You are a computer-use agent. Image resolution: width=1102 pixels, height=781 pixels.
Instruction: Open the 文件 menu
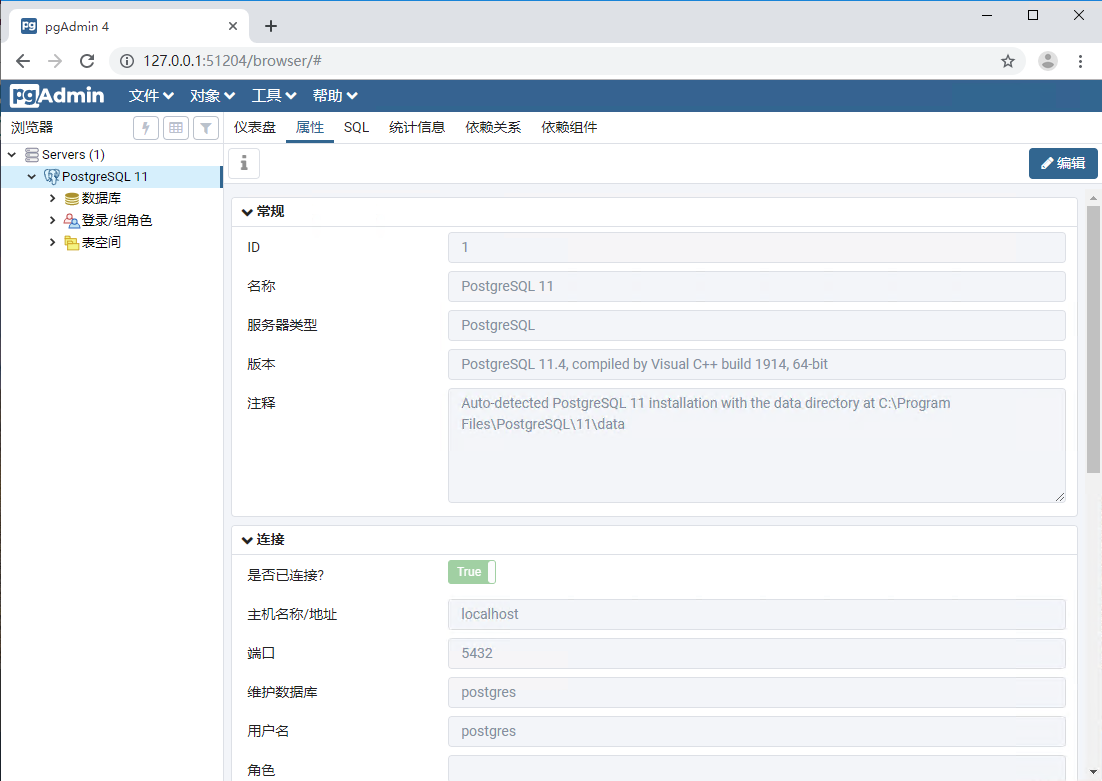pyautogui.click(x=151, y=96)
